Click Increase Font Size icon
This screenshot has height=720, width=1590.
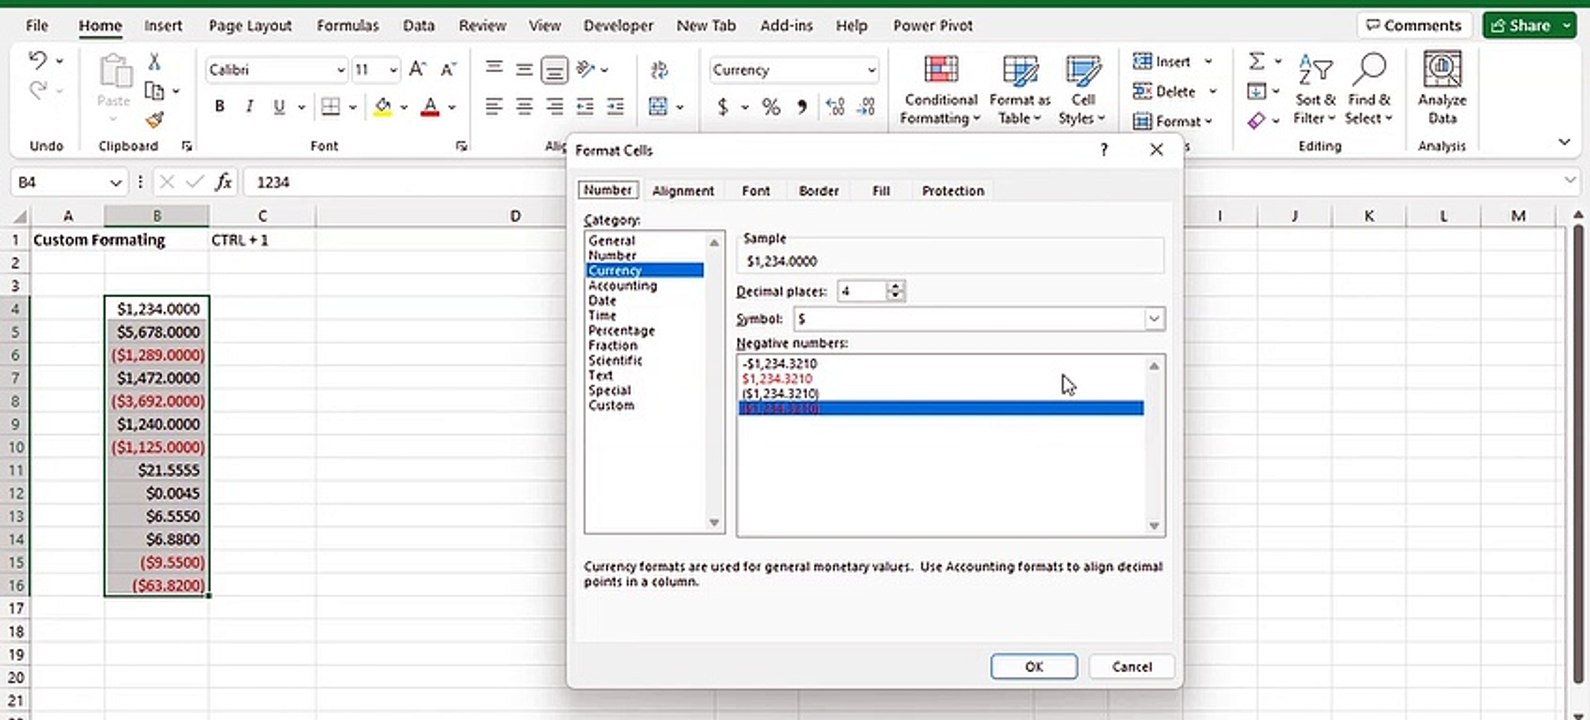[x=418, y=69]
